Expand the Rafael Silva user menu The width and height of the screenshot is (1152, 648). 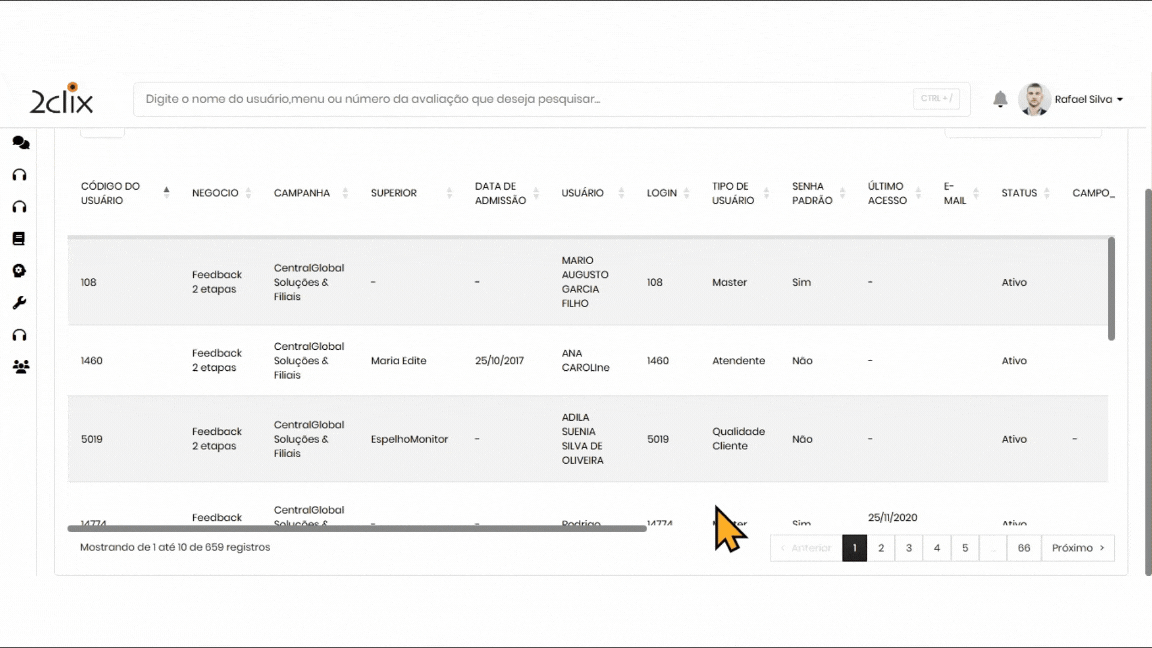point(1089,100)
